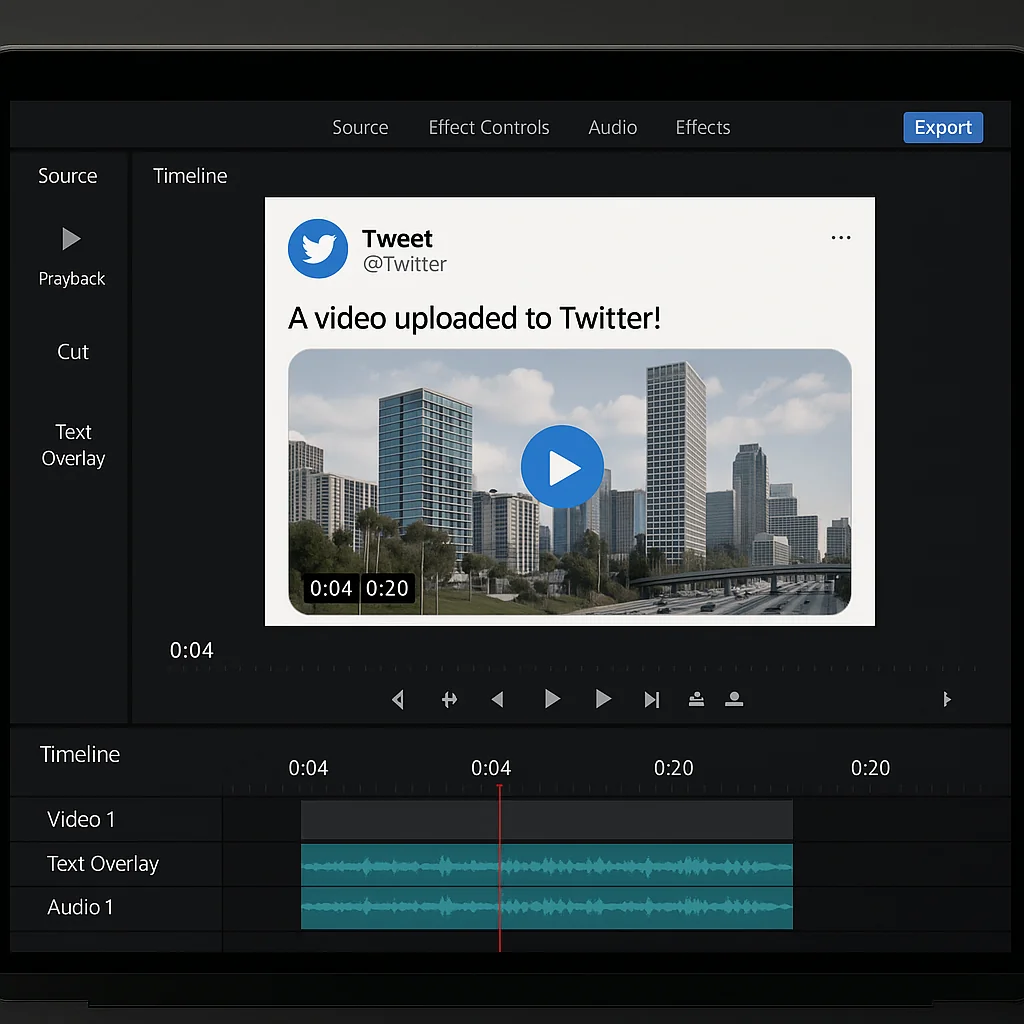
Task: Switch to the Effects tab
Action: (x=703, y=127)
